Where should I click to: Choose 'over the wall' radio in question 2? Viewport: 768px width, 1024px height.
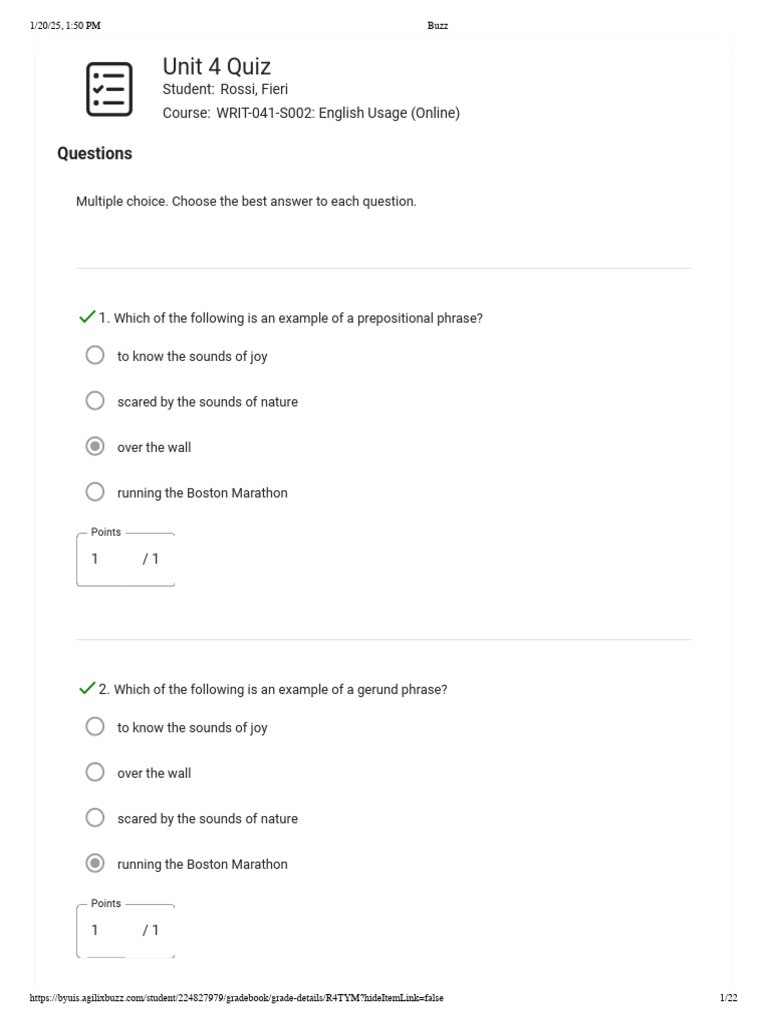click(95, 773)
